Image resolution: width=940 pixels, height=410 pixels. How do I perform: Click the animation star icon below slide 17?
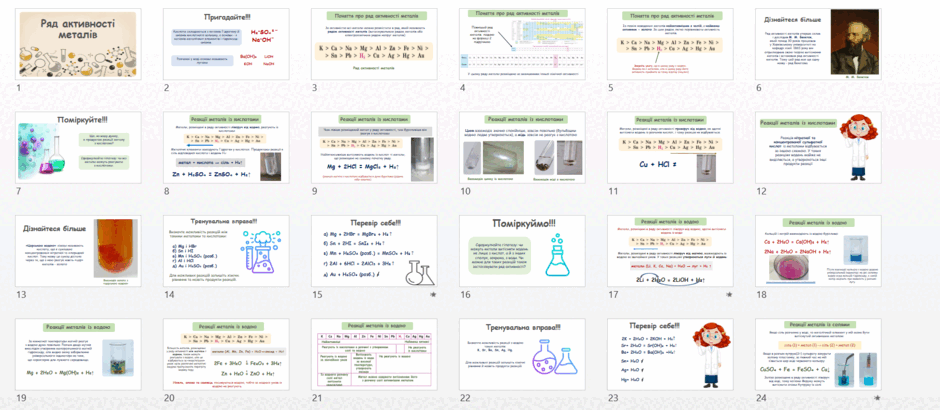tap(730, 295)
